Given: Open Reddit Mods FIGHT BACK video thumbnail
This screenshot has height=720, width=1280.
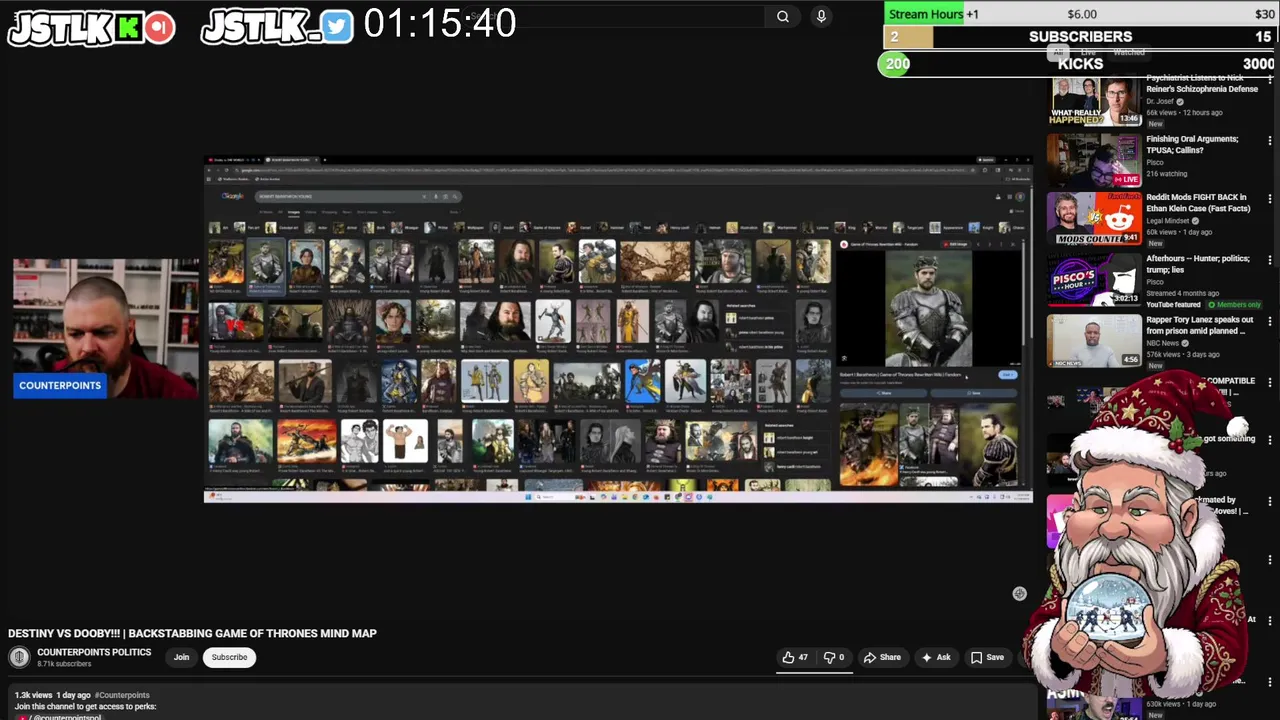Looking at the screenshot, I should tap(1094, 219).
